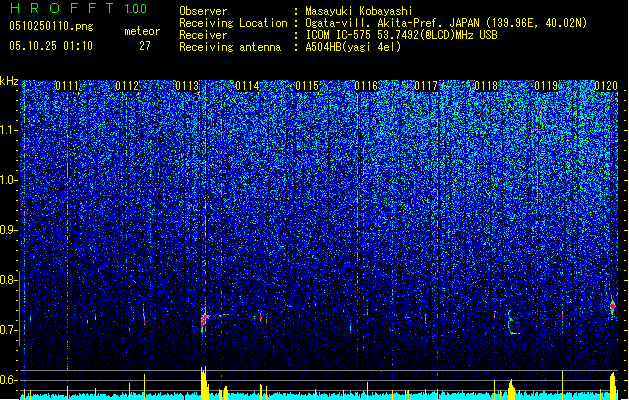Click the curved meteor echo after 0118
The height and width of the screenshot is (400, 629).
point(511,323)
